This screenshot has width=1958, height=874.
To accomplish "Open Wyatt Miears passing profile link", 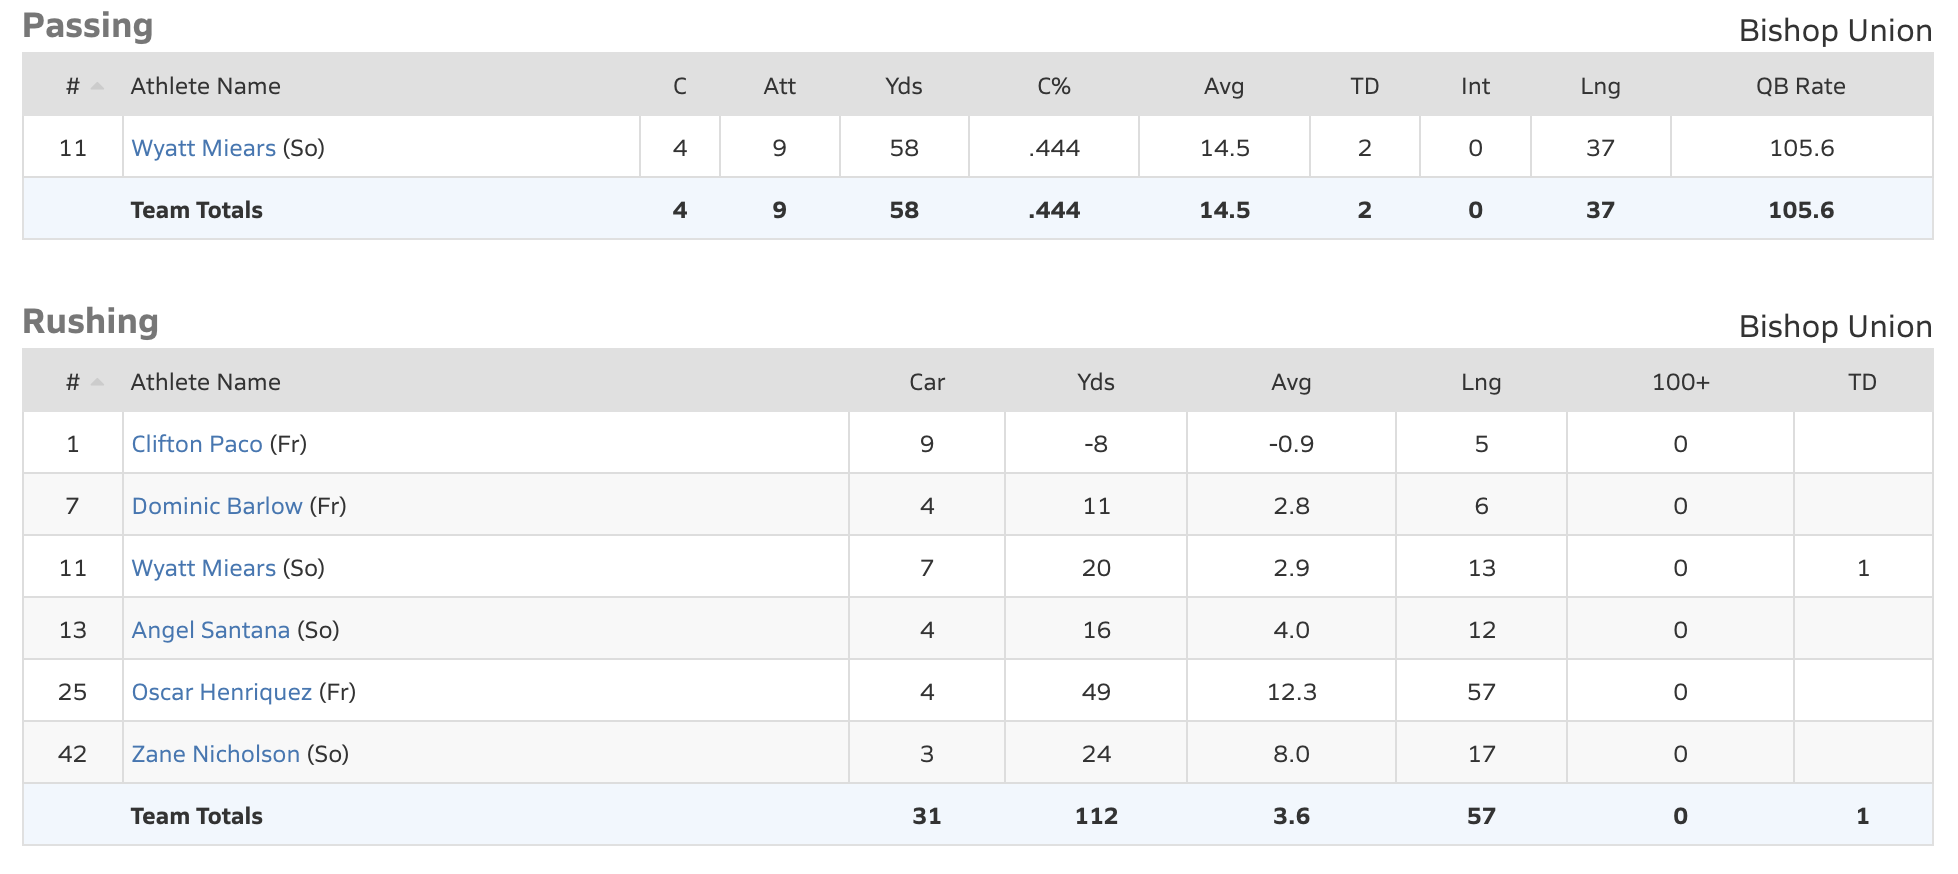I will point(203,147).
